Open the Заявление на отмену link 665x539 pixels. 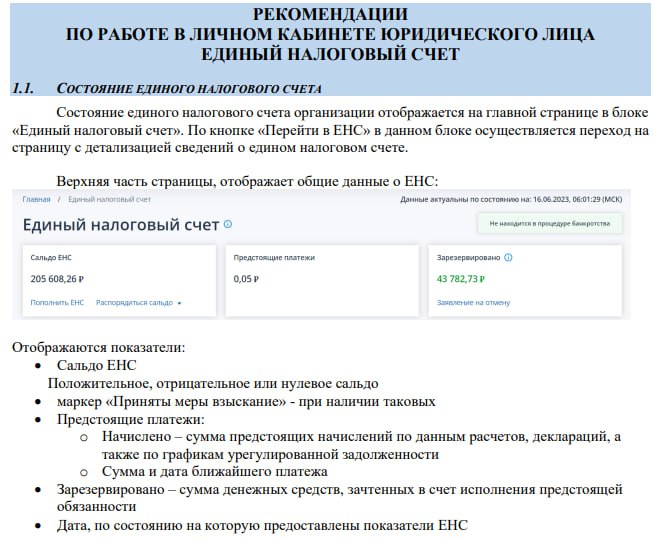[x=474, y=302]
